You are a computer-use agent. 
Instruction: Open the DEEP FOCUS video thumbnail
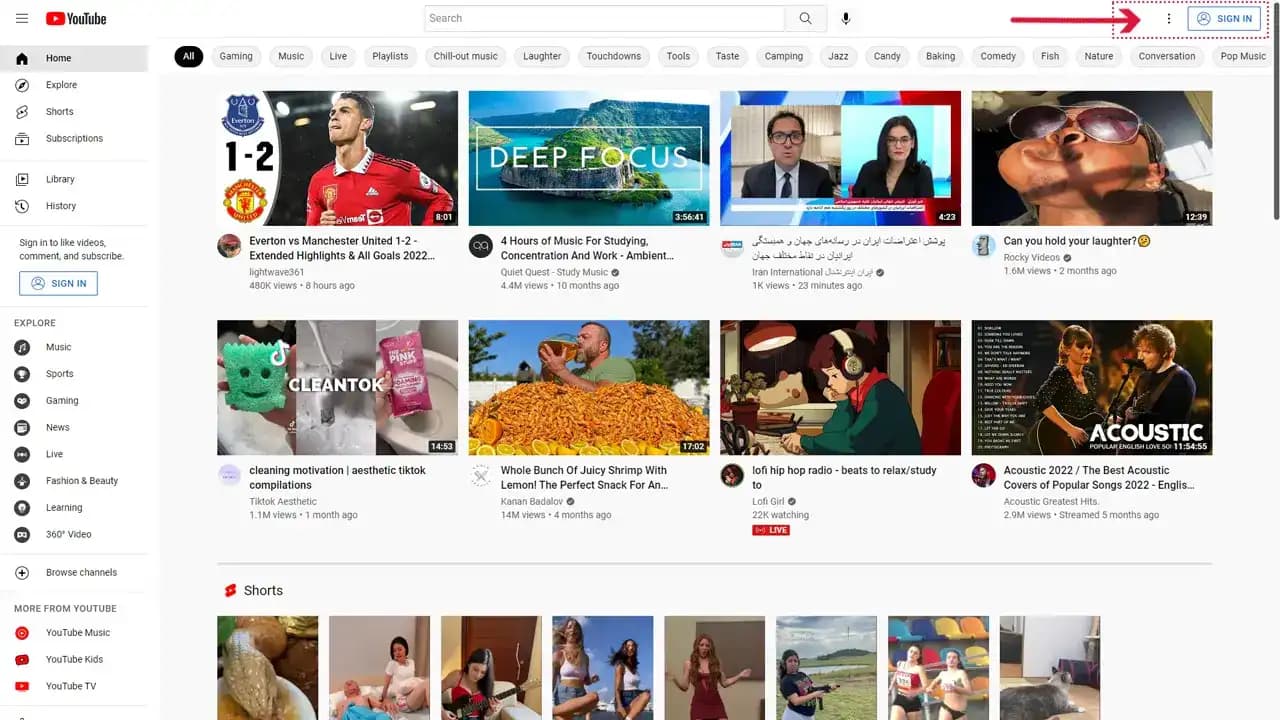(x=589, y=158)
